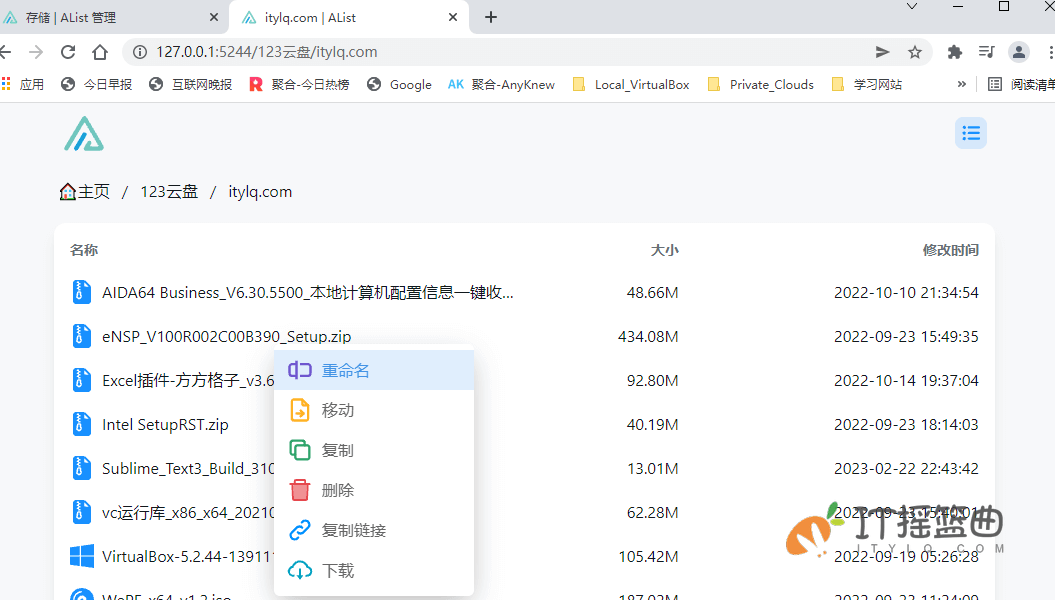1055x600 pixels.
Task: Click the copy icon beside 复制
Action: pyautogui.click(x=299, y=450)
